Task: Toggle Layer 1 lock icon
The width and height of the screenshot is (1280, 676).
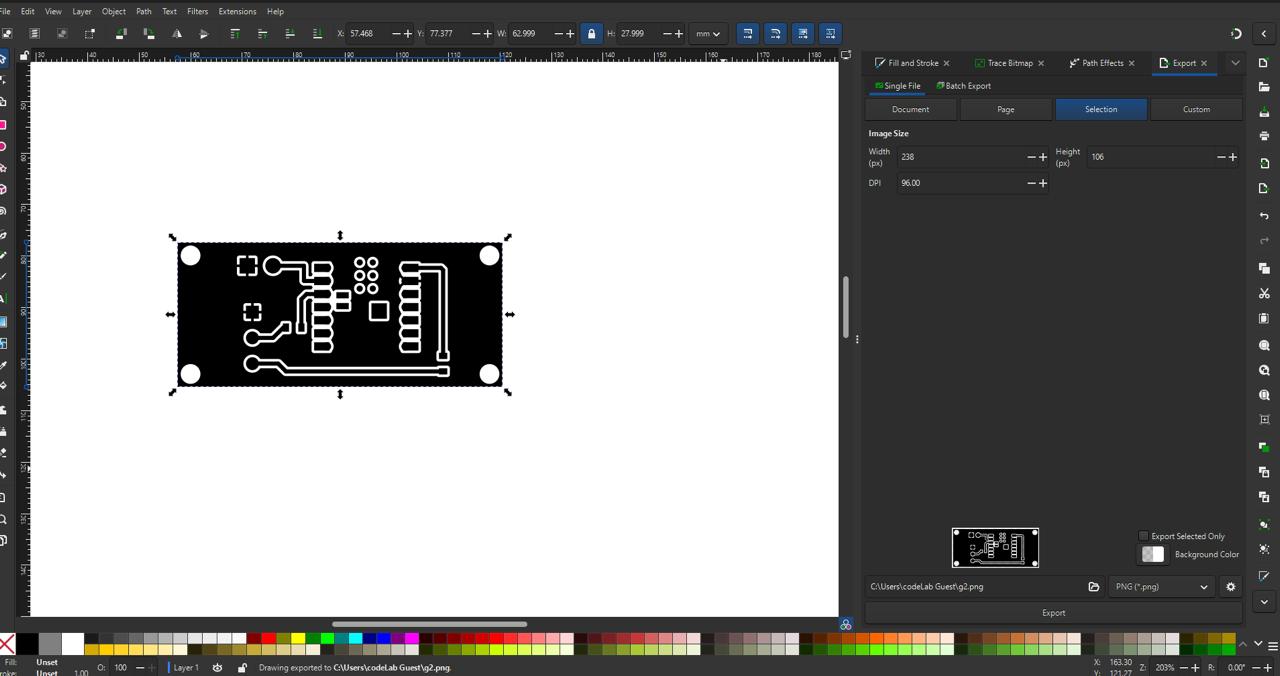Action: coord(242,667)
